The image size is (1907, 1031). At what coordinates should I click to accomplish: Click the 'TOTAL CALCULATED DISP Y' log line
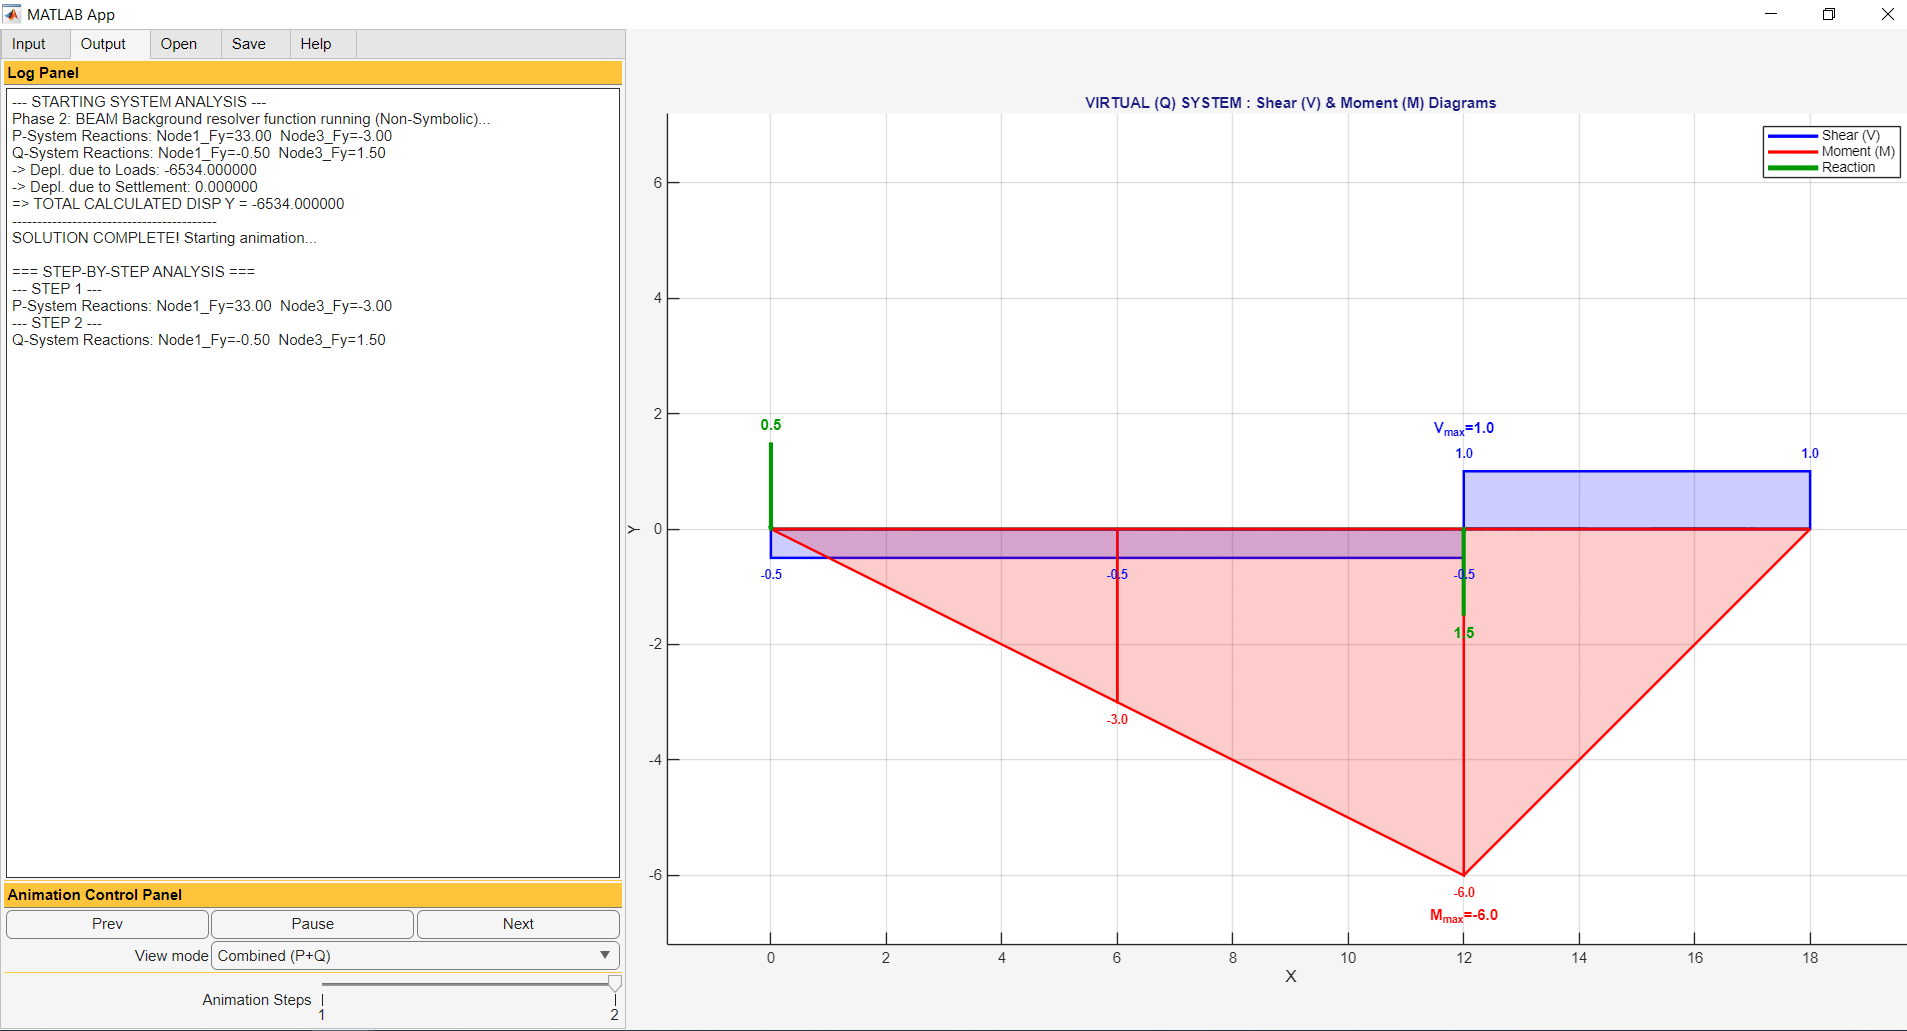coord(178,204)
